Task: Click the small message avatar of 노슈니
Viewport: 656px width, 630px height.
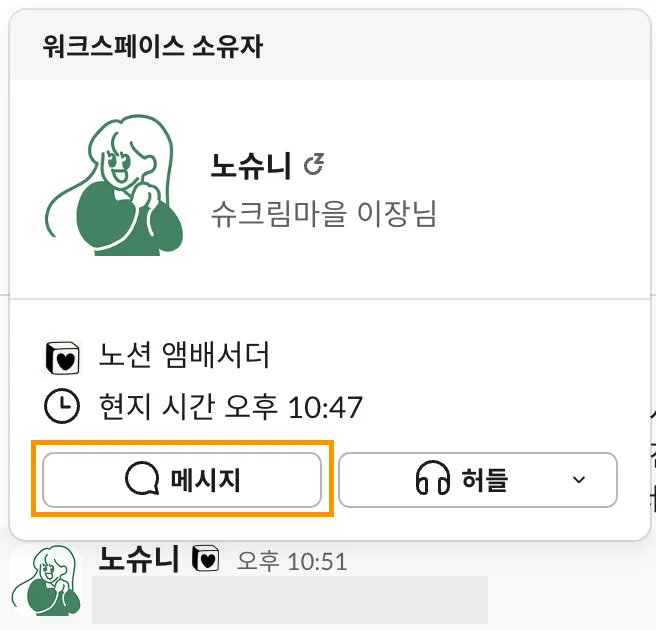Action: [50, 581]
